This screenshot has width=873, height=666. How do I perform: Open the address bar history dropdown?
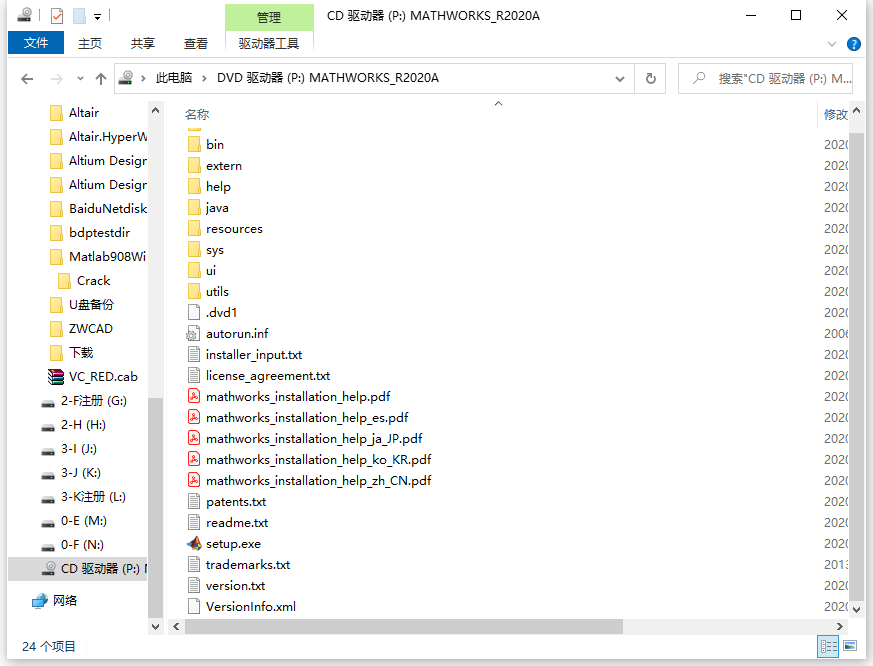pos(620,79)
